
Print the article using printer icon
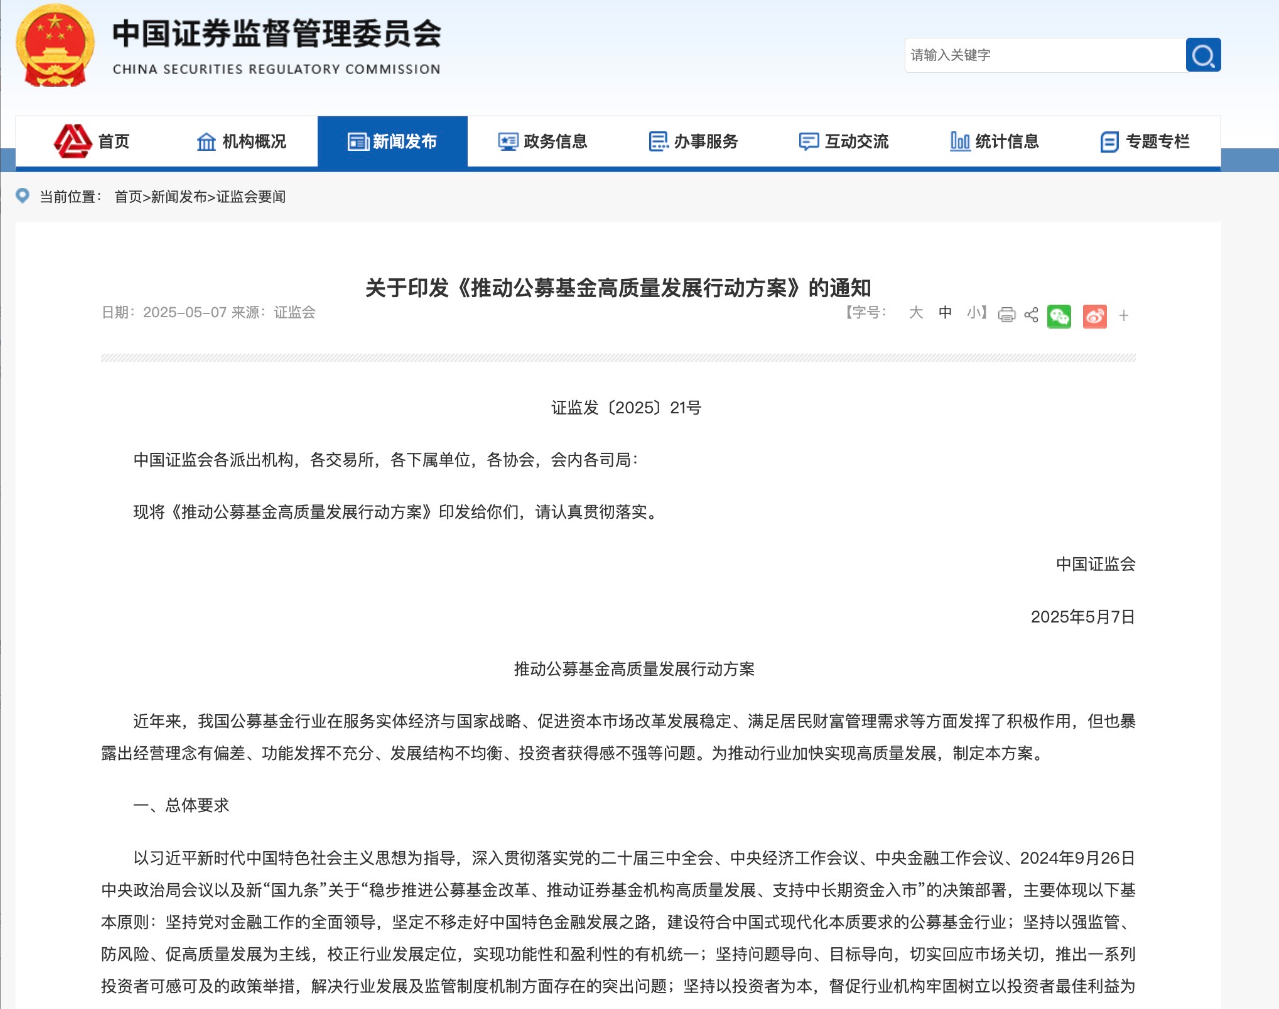click(1006, 315)
